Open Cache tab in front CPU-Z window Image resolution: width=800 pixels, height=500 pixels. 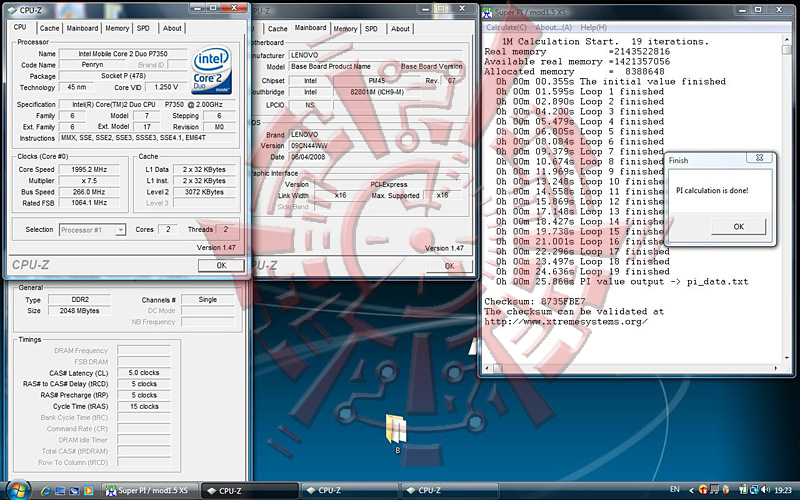49,29
